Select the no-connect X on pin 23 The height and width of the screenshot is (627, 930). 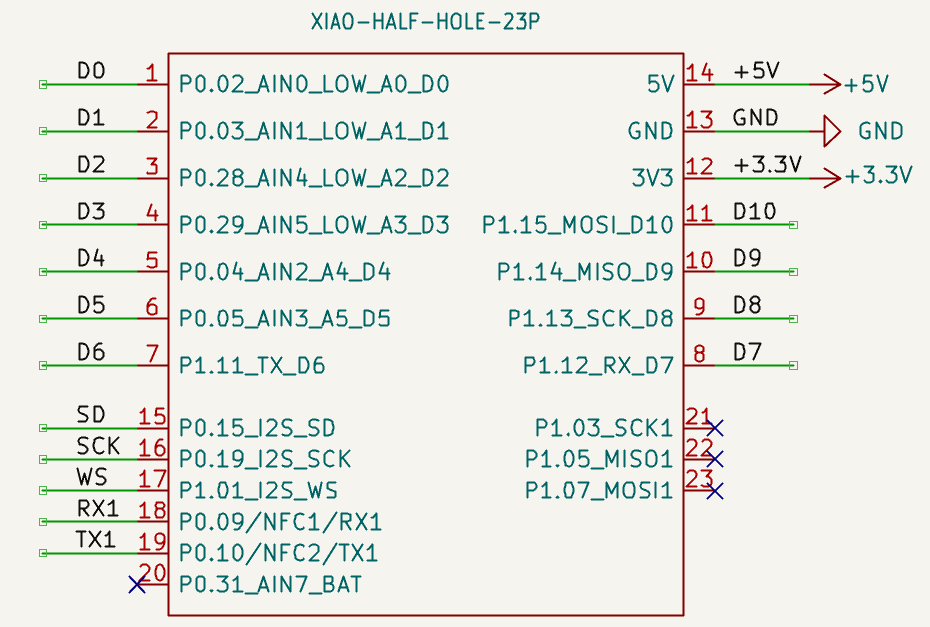coord(715,491)
